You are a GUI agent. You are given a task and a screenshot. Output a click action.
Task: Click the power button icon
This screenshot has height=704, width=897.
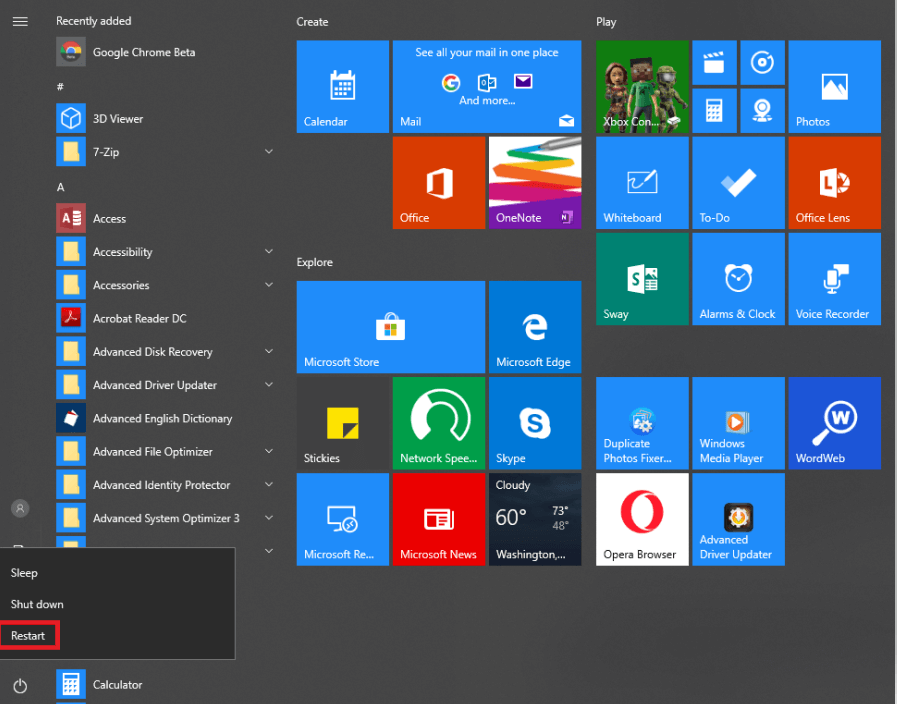pos(20,686)
